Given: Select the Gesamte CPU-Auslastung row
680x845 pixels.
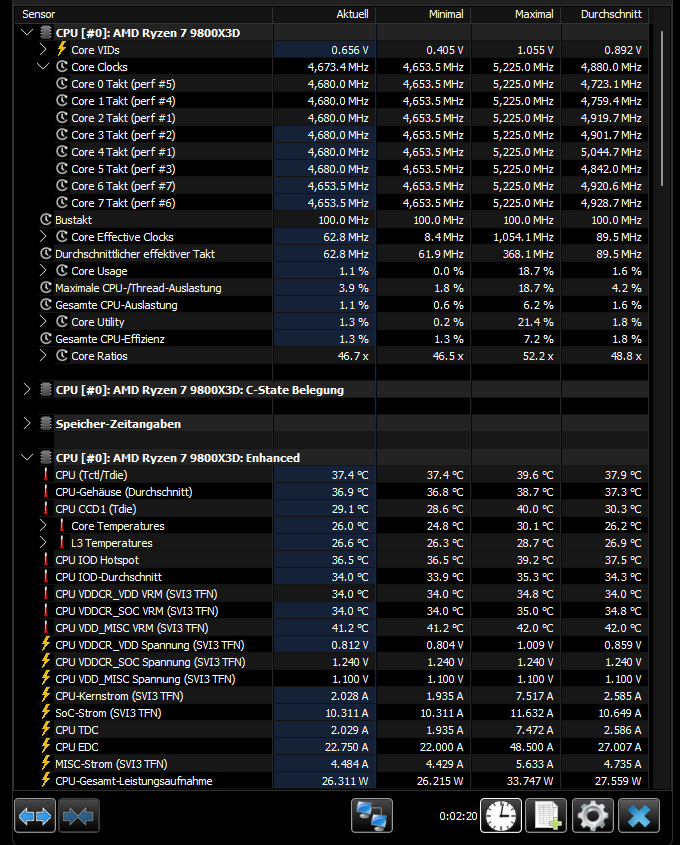Looking at the screenshot, I should coord(332,304).
